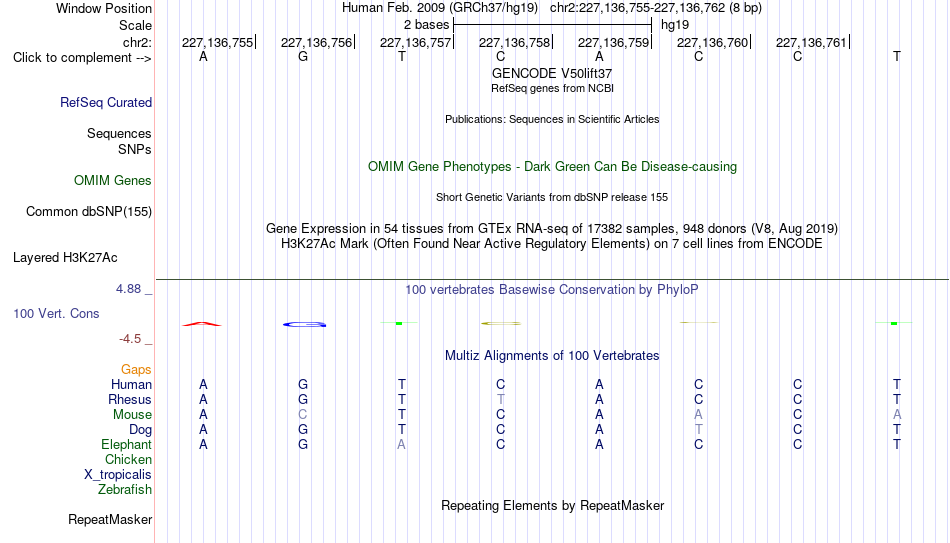Click the 227,136,759 ruler position
Screen dimensions: 950x543
pyautogui.click(x=614, y=42)
